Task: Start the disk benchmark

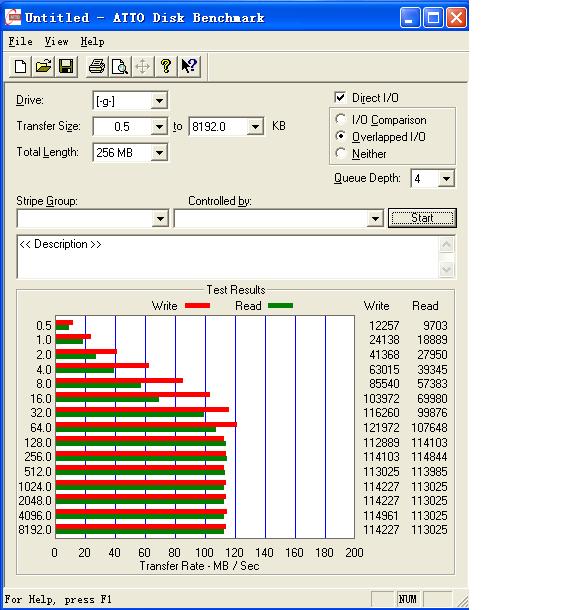Action: 422,218
